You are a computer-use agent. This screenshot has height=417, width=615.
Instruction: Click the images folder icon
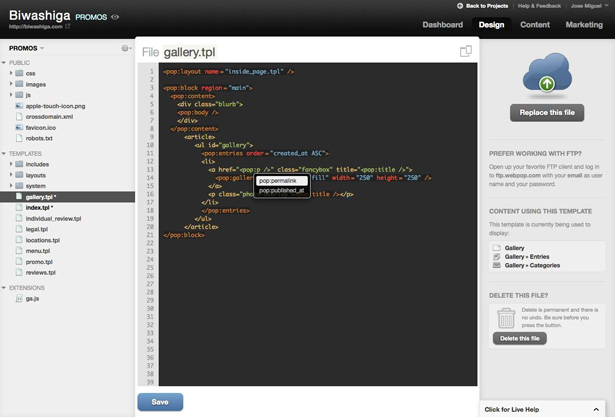pos(19,84)
